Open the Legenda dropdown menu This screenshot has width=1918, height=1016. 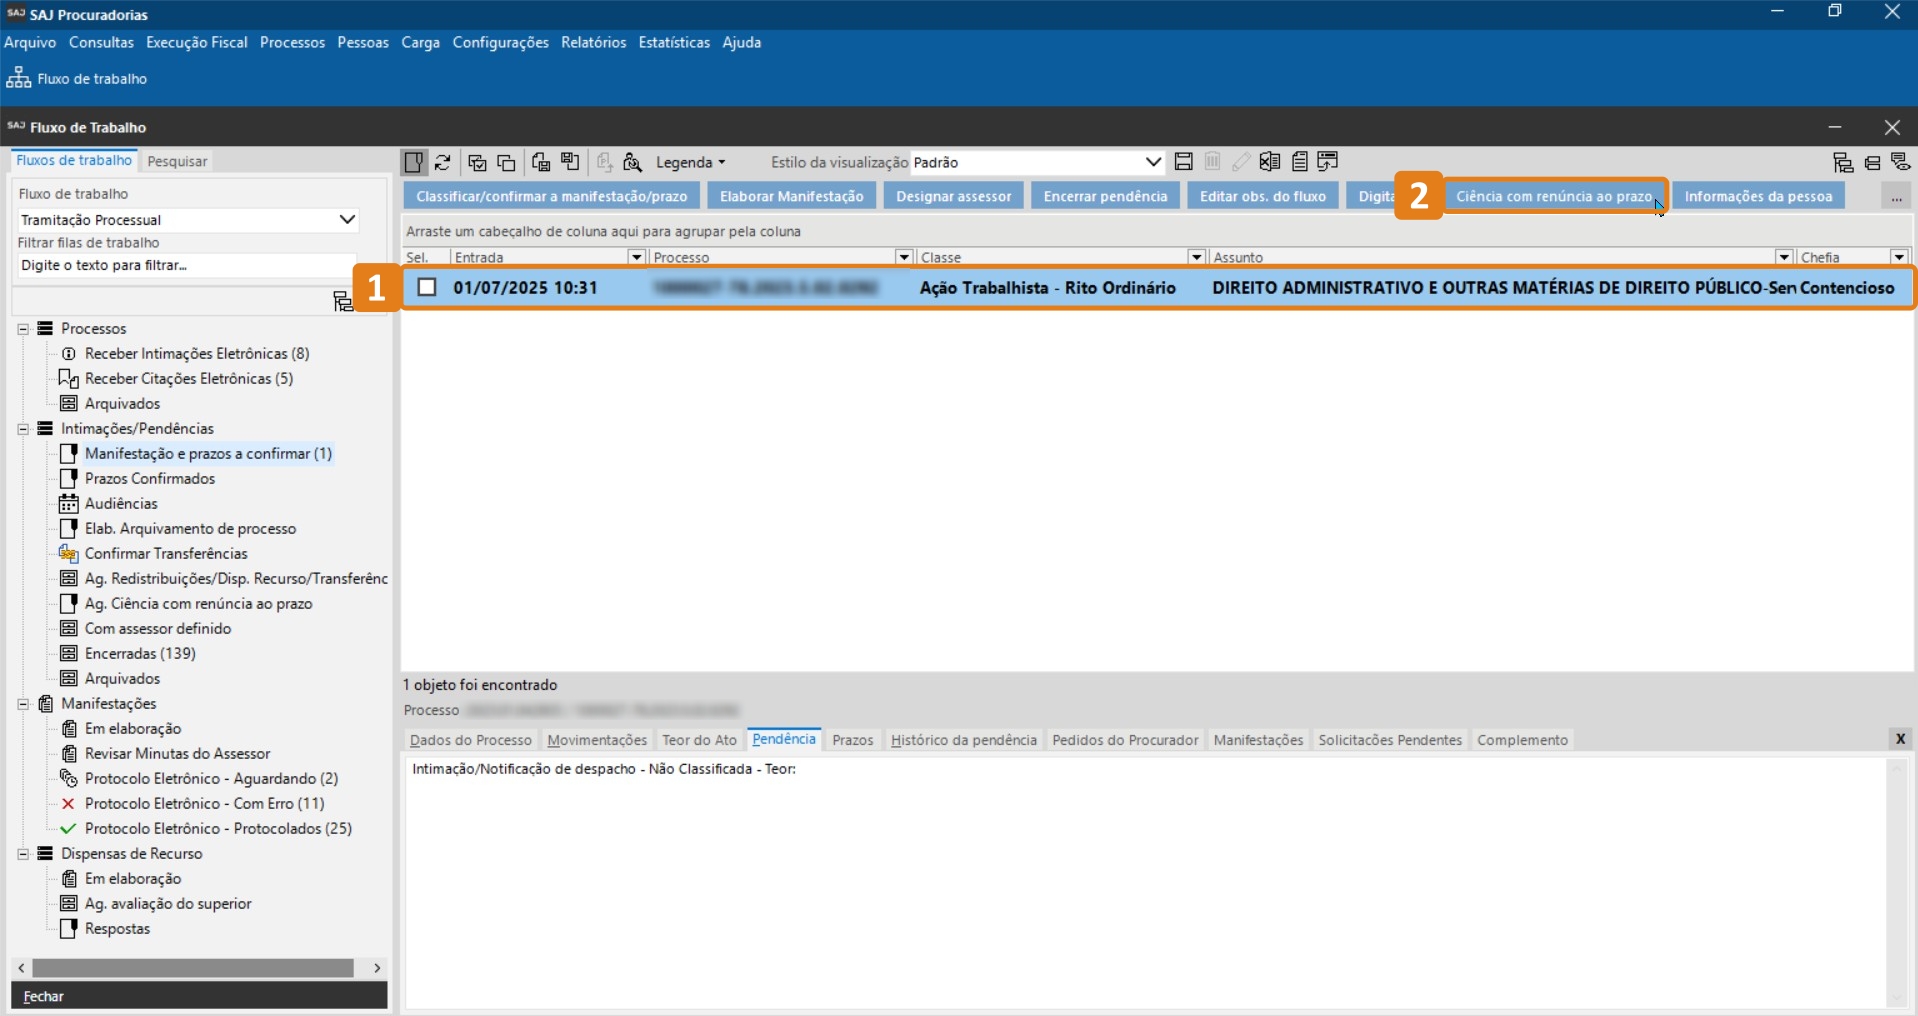coord(690,162)
